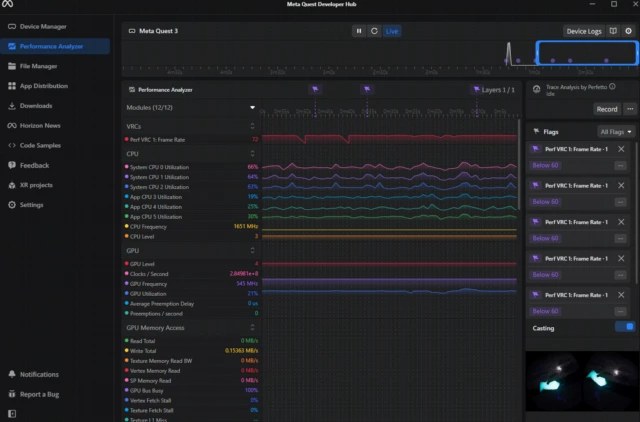Open options menu of first flag card
640x422 pixels.
coord(620,165)
